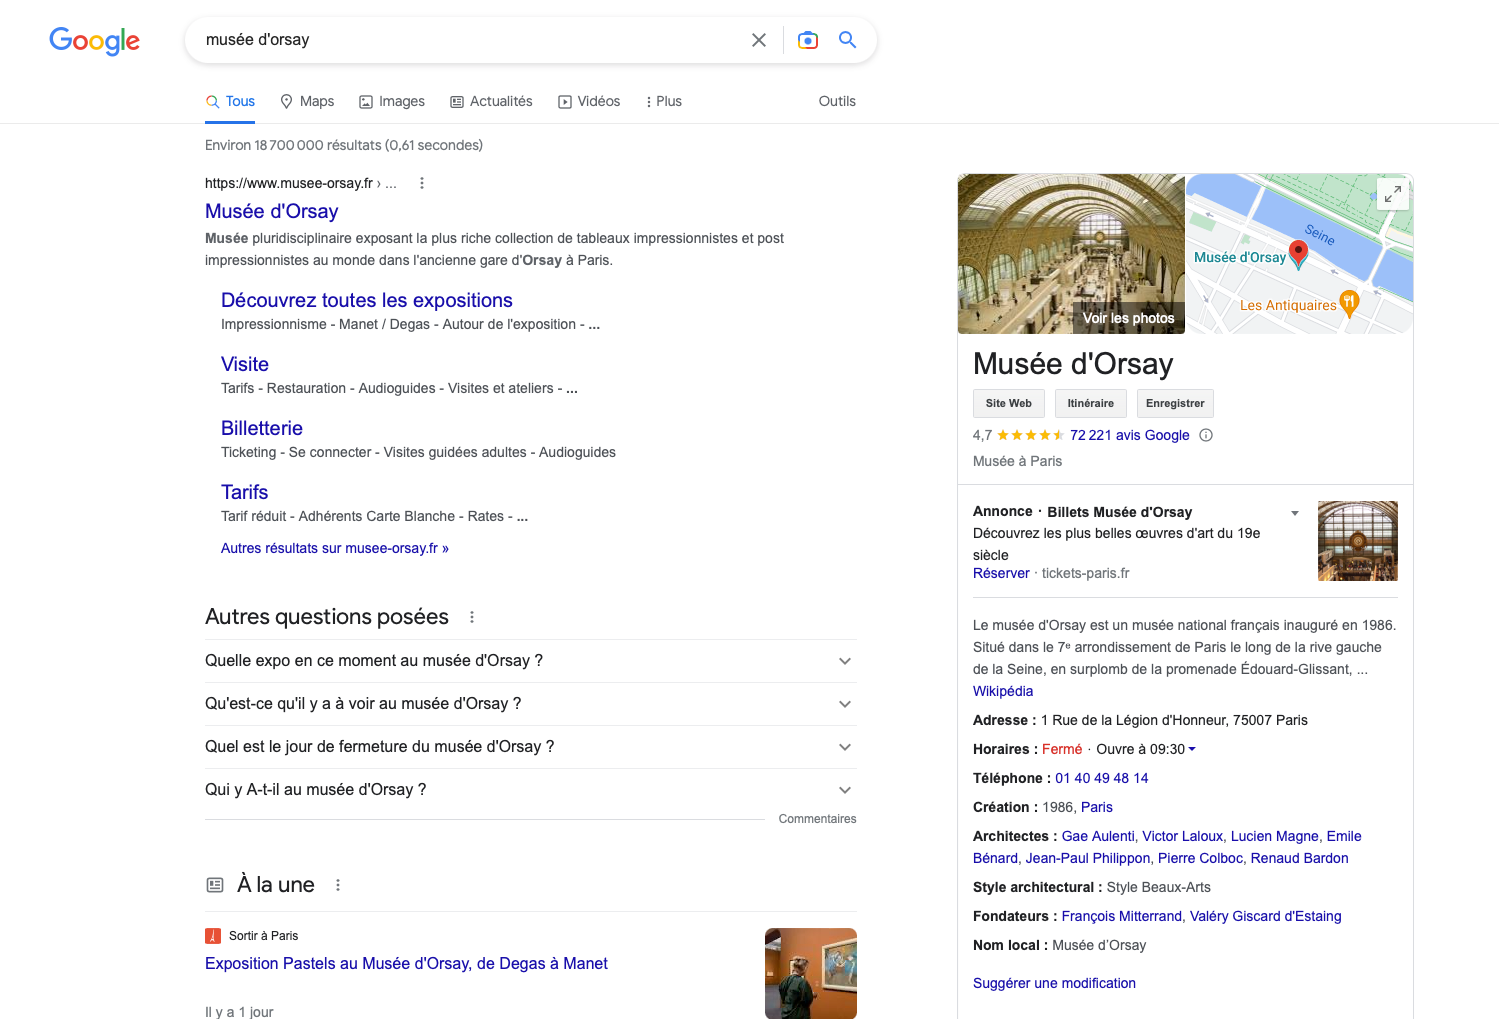Call the phone number 01 40 49 48 14
This screenshot has height=1019, width=1499.
[x=1102, y=778]
